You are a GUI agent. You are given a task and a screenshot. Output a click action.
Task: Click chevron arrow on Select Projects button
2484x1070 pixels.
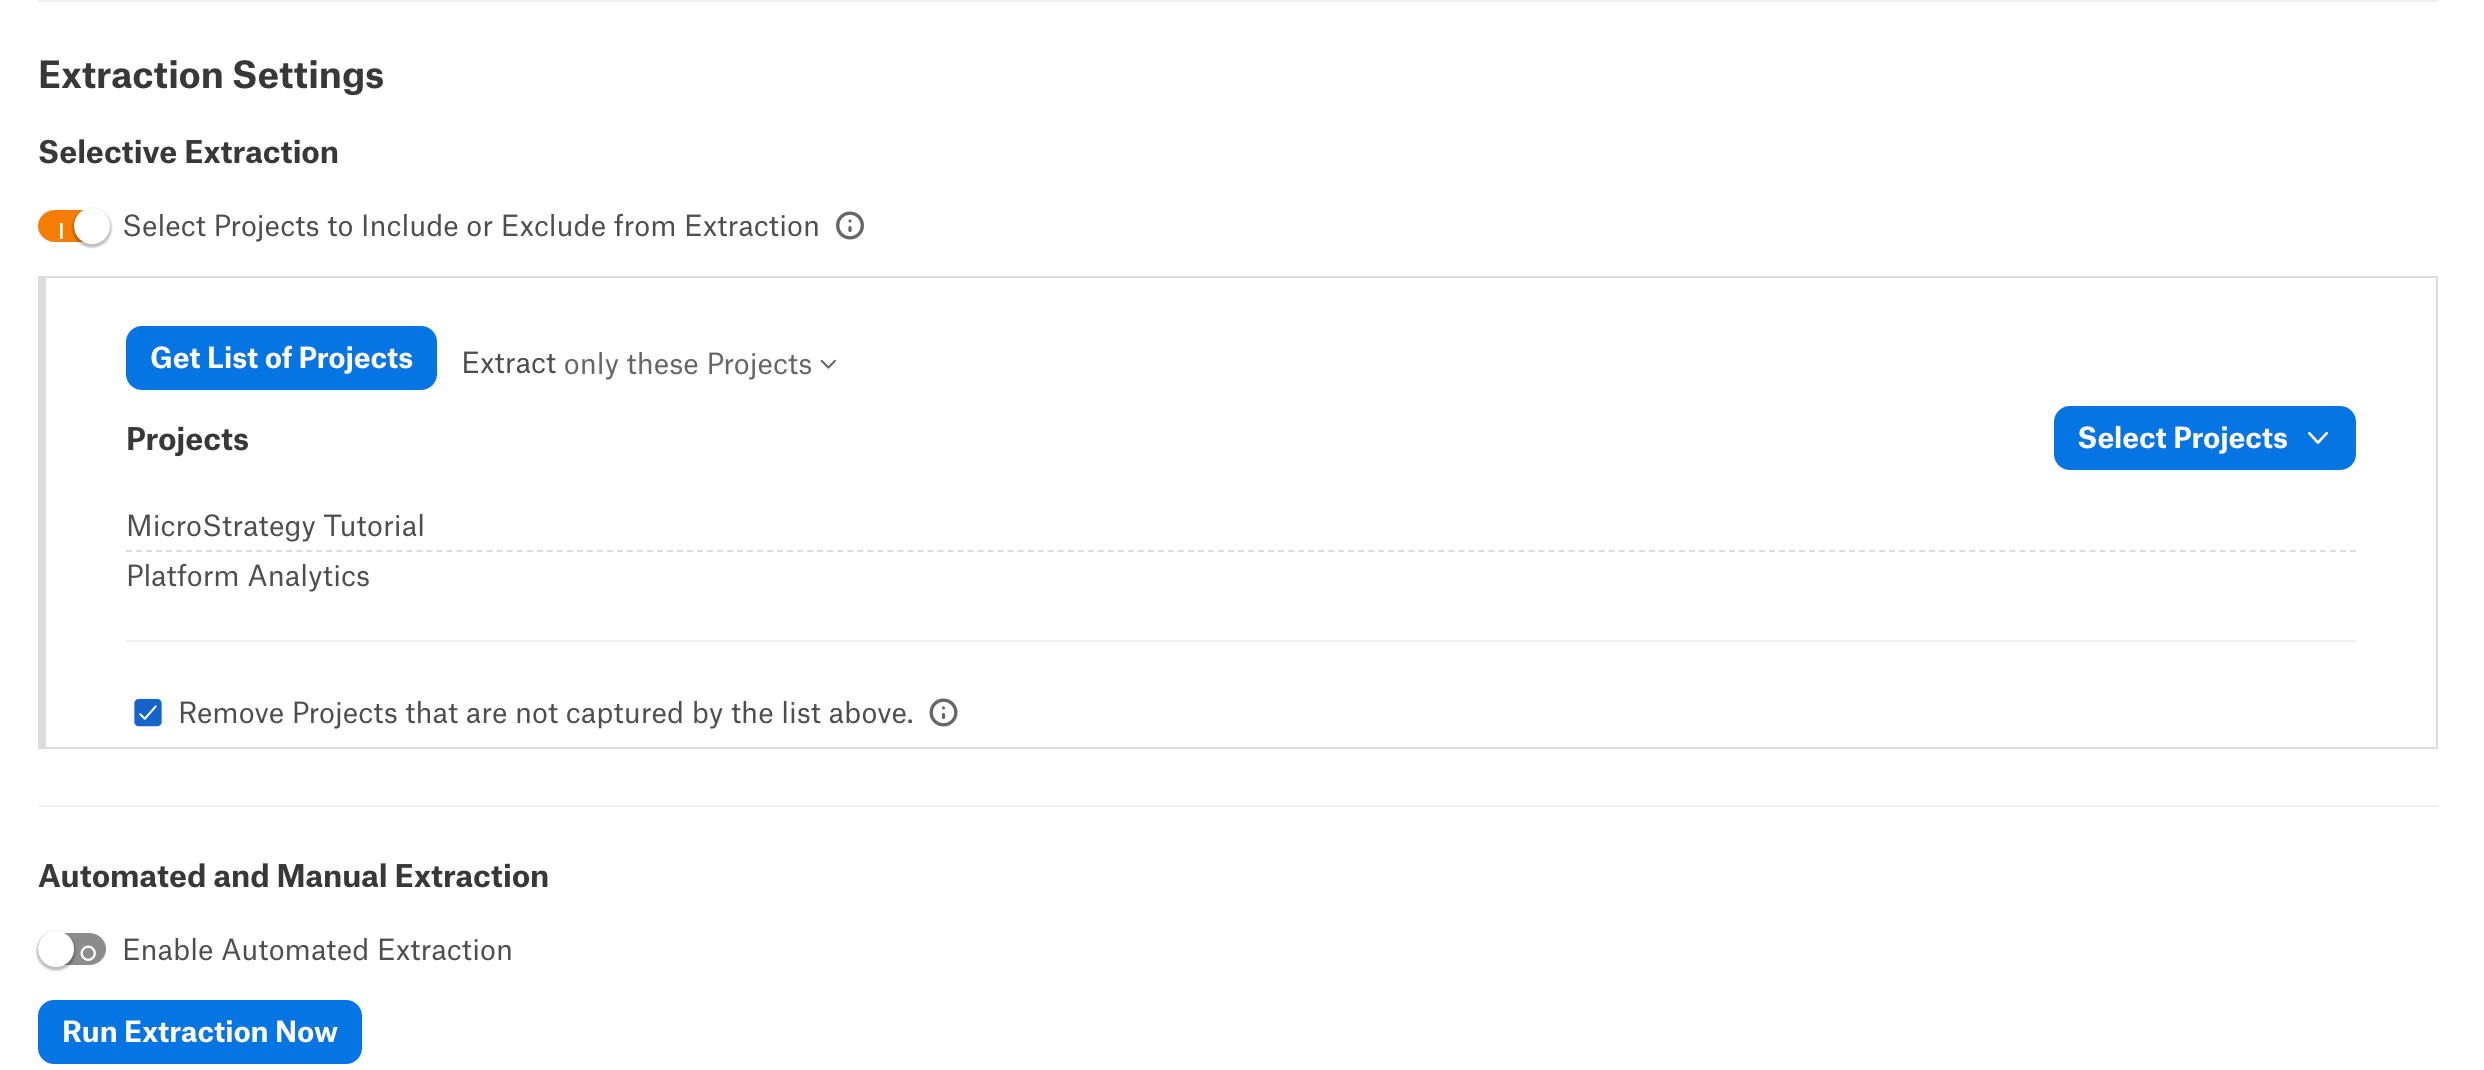tap(2319, 438)
